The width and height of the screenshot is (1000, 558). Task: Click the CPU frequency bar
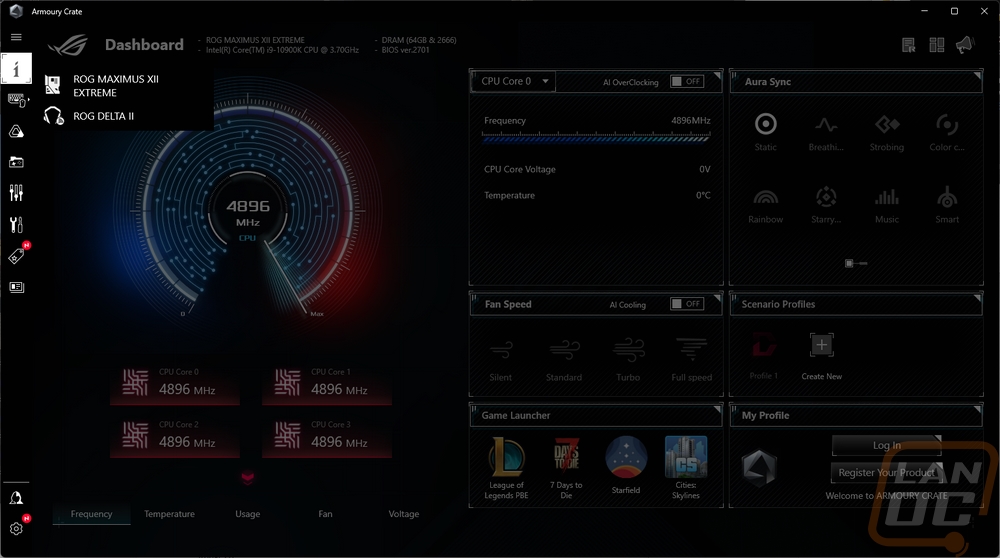tap(596, 137)
